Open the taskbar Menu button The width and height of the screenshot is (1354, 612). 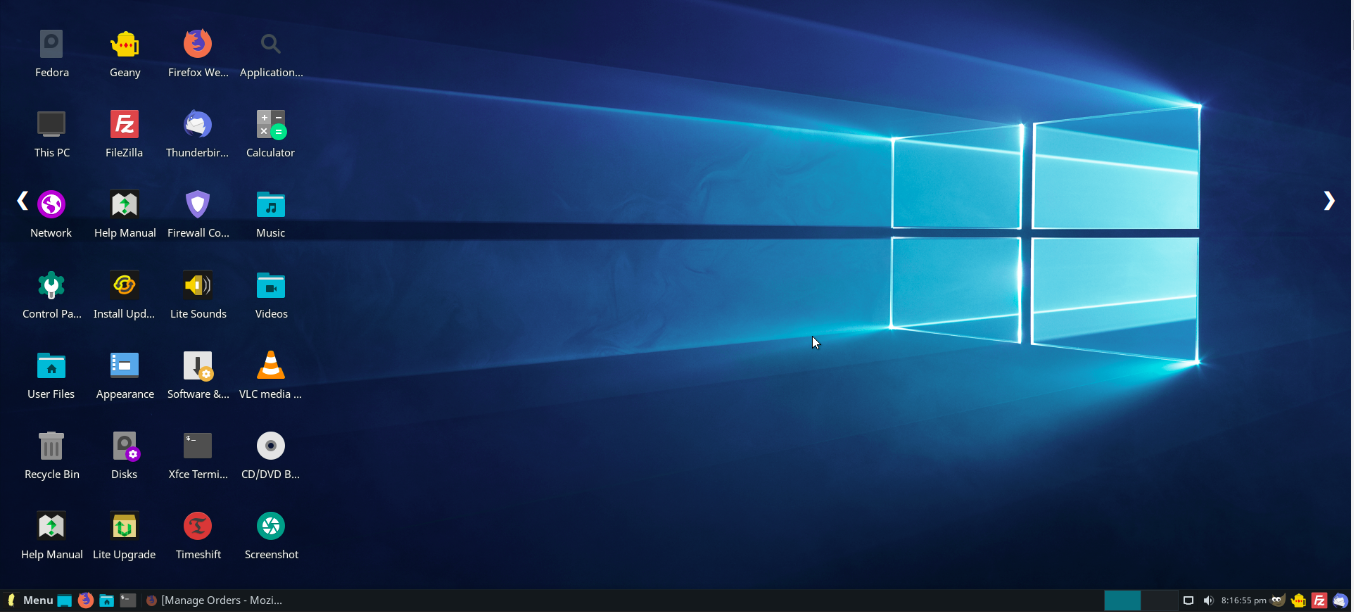[x=29, y=600]
